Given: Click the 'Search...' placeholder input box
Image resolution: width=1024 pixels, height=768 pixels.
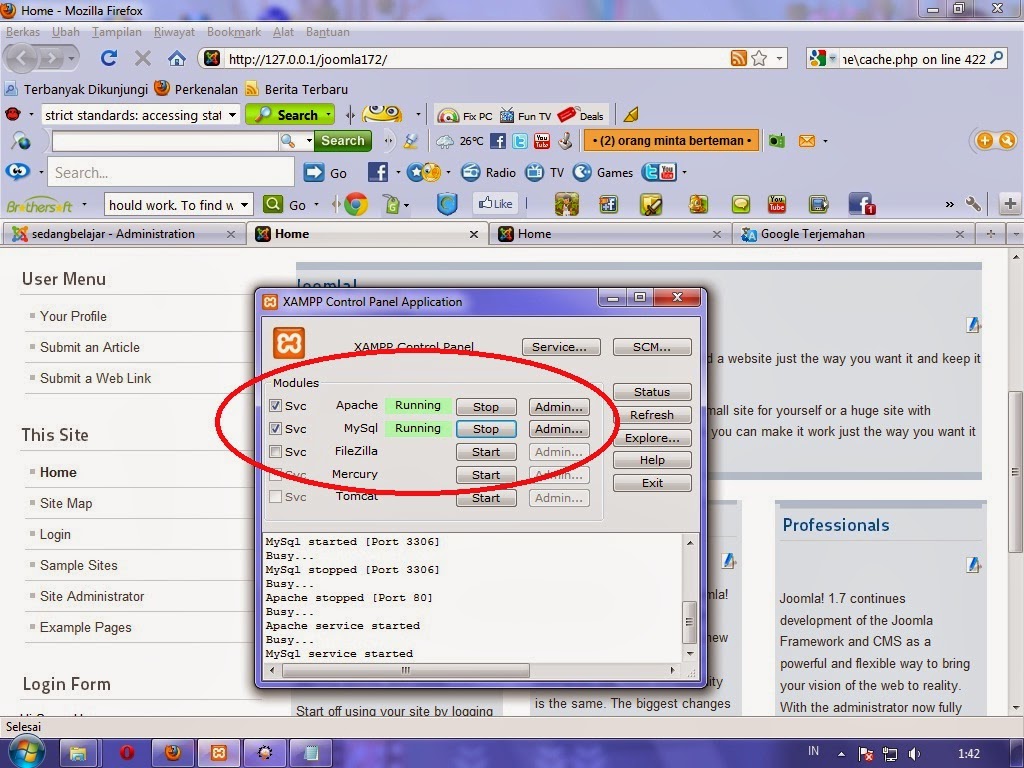Looking at the screenshot, I should click(x=171, y=172).
